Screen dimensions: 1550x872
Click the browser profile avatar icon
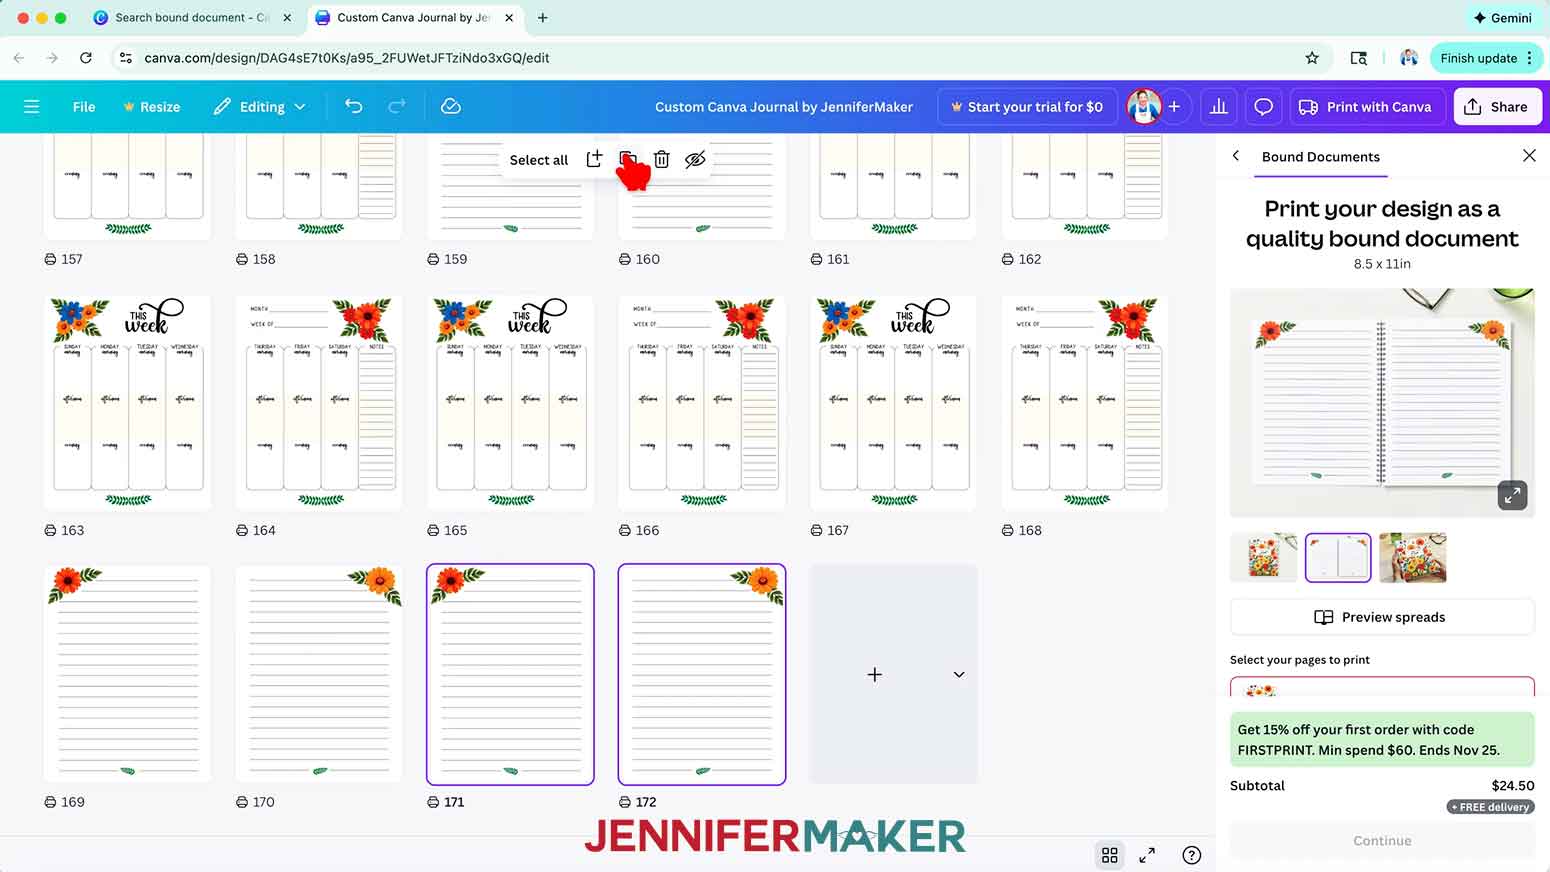(x=1409, y=58)
